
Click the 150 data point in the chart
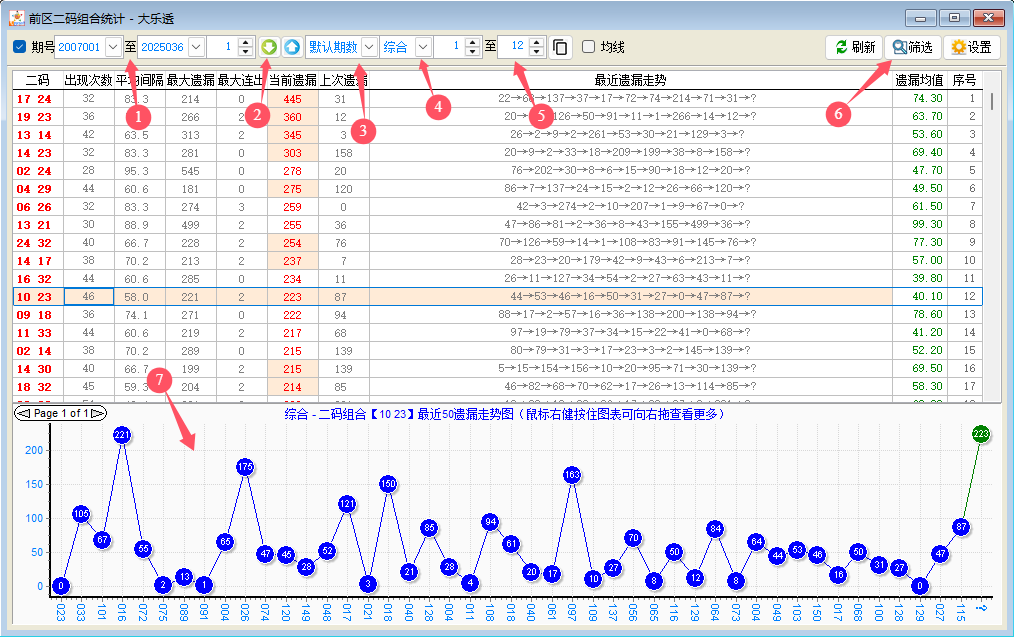(388, 483)
